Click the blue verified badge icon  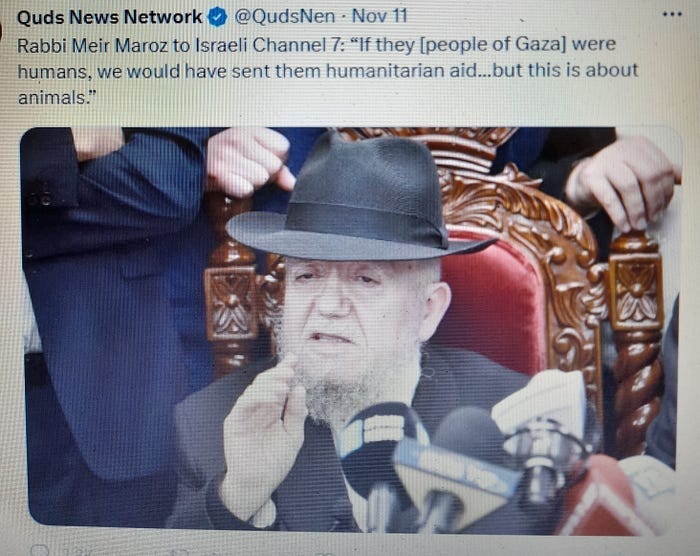tap(217, 17)
